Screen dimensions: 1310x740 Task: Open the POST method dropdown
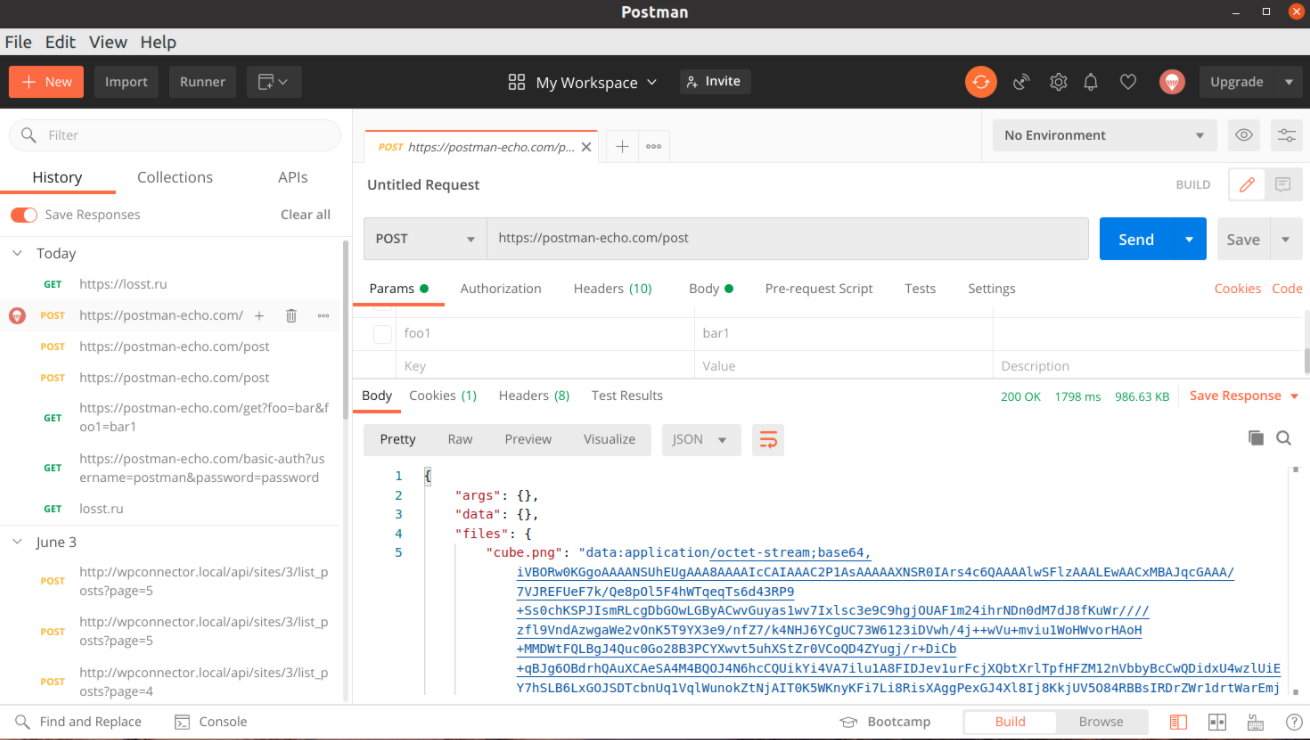(425, 239)
